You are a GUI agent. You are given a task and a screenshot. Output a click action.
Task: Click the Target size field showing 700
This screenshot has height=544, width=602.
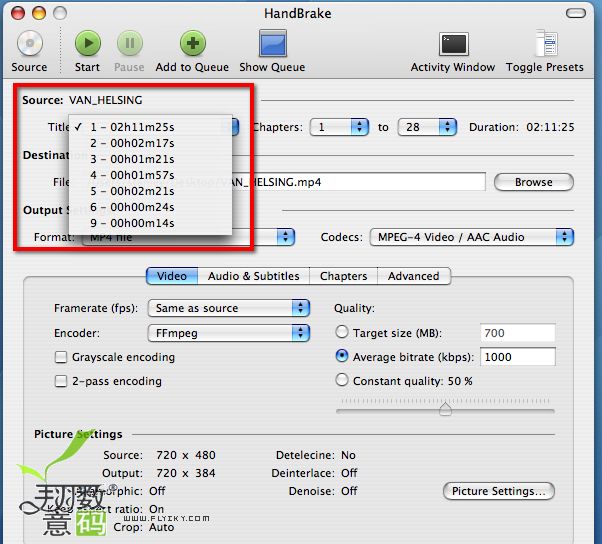point(518,333)
